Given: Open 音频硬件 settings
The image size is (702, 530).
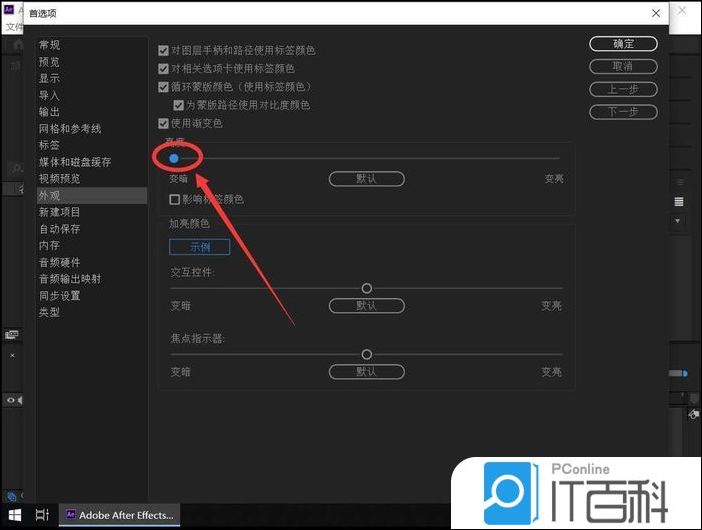Looking at the screenshot, I should tap(60, 262).
